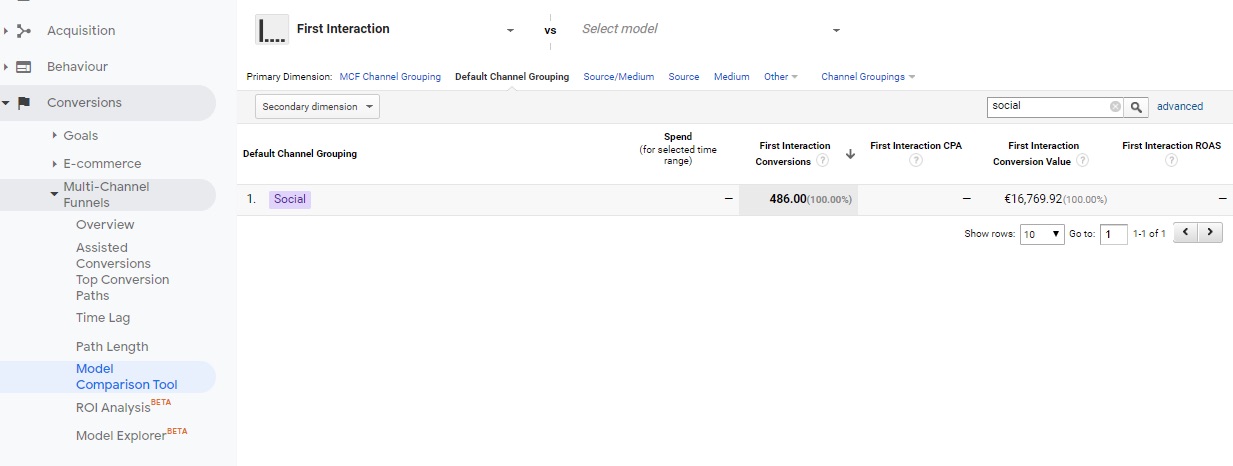1233x466 pixels.
Task: Select Medium primary dimension
Action: [x=731, y=76]
